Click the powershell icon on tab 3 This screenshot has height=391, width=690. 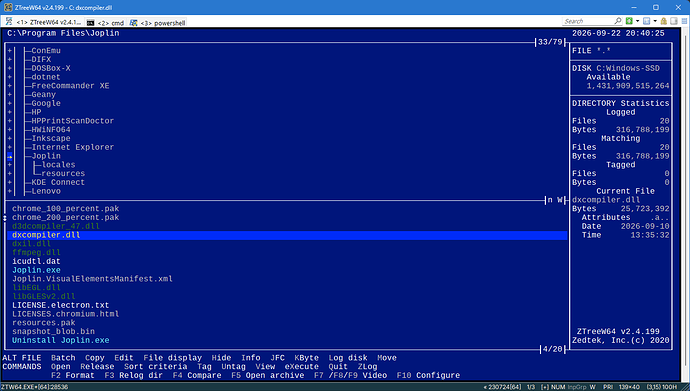(134, 22)
